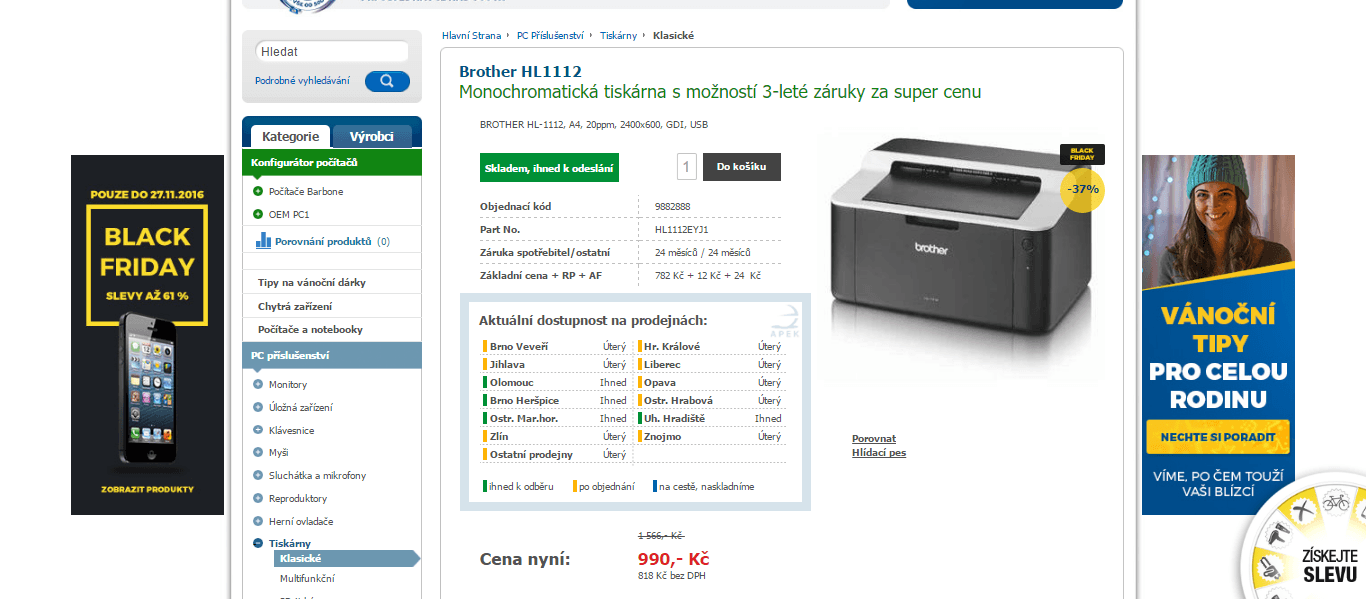Click Olomouc store availability row
Screen dimensions: 1366x599
pyautogui.click(x=555, y=382)
